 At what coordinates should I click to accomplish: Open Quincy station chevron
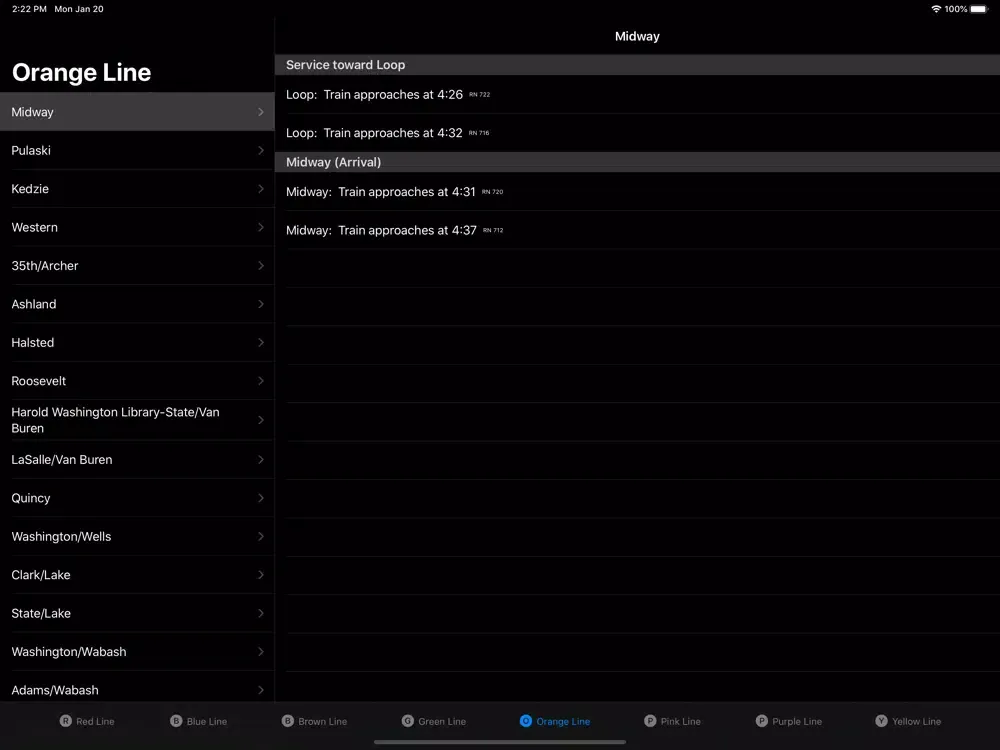click(261, 498)
